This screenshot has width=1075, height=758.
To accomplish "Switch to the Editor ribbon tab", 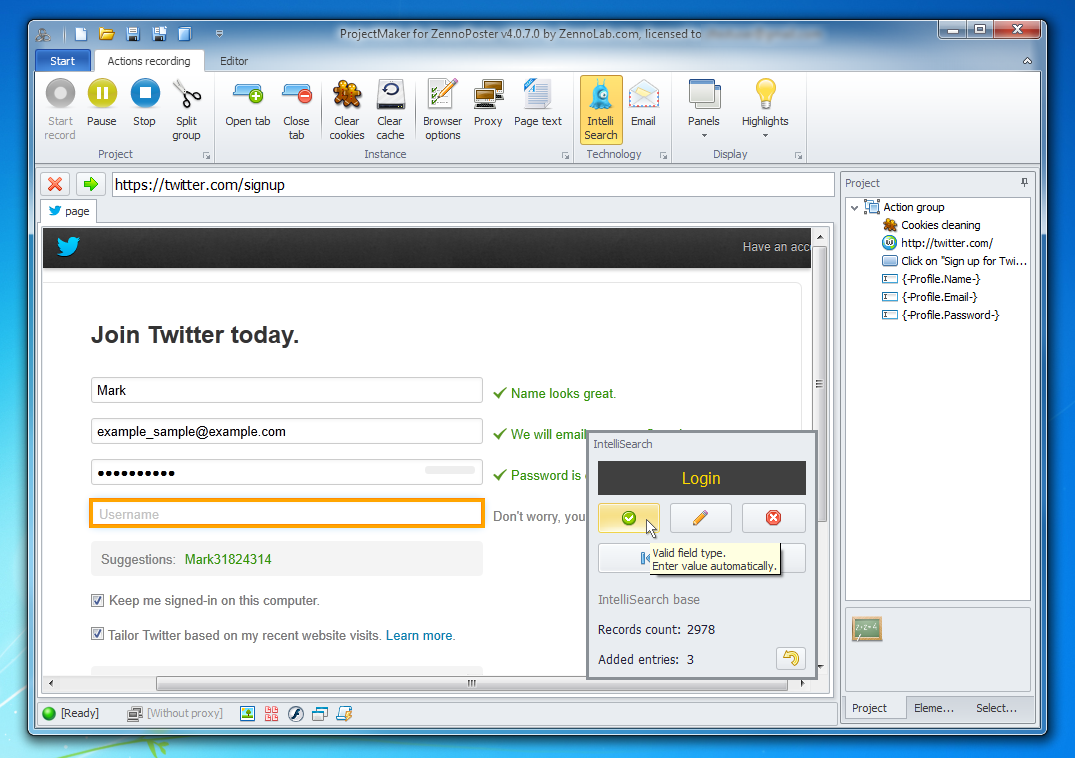I will tap(234, 61).
